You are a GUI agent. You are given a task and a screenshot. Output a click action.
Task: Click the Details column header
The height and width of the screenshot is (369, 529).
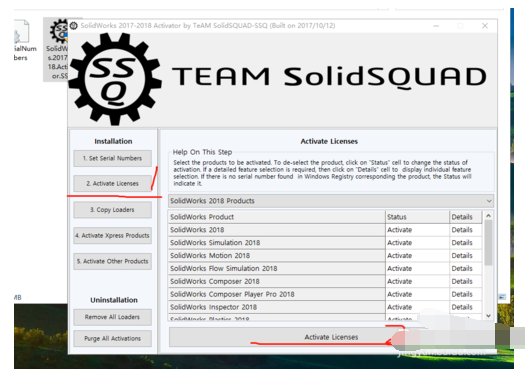pyautogui.click(x=466, y=217)
